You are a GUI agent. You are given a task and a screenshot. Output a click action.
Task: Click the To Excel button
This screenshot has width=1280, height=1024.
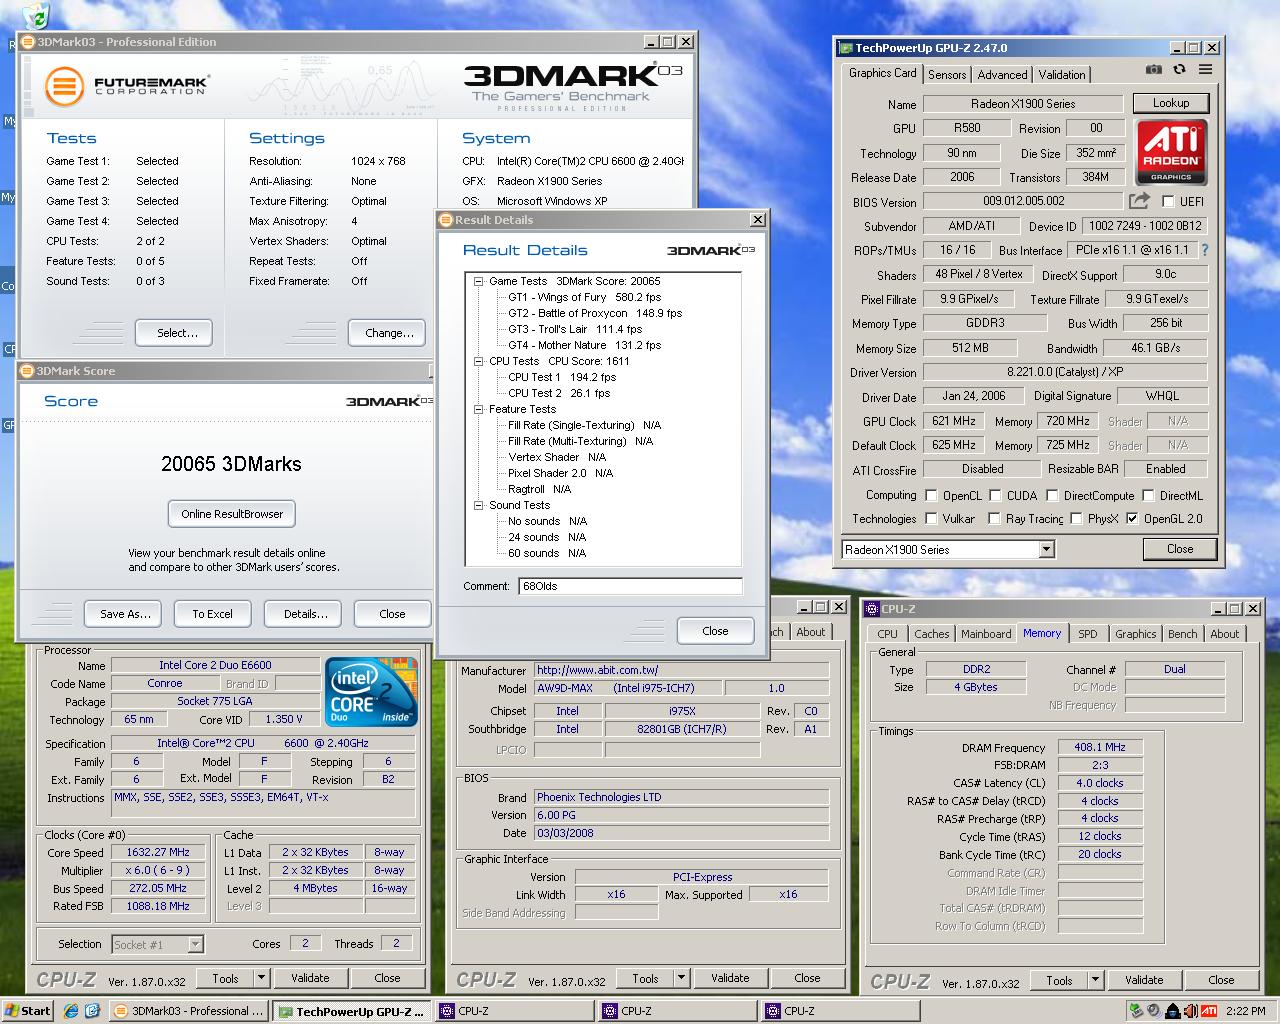coord(212,614)
